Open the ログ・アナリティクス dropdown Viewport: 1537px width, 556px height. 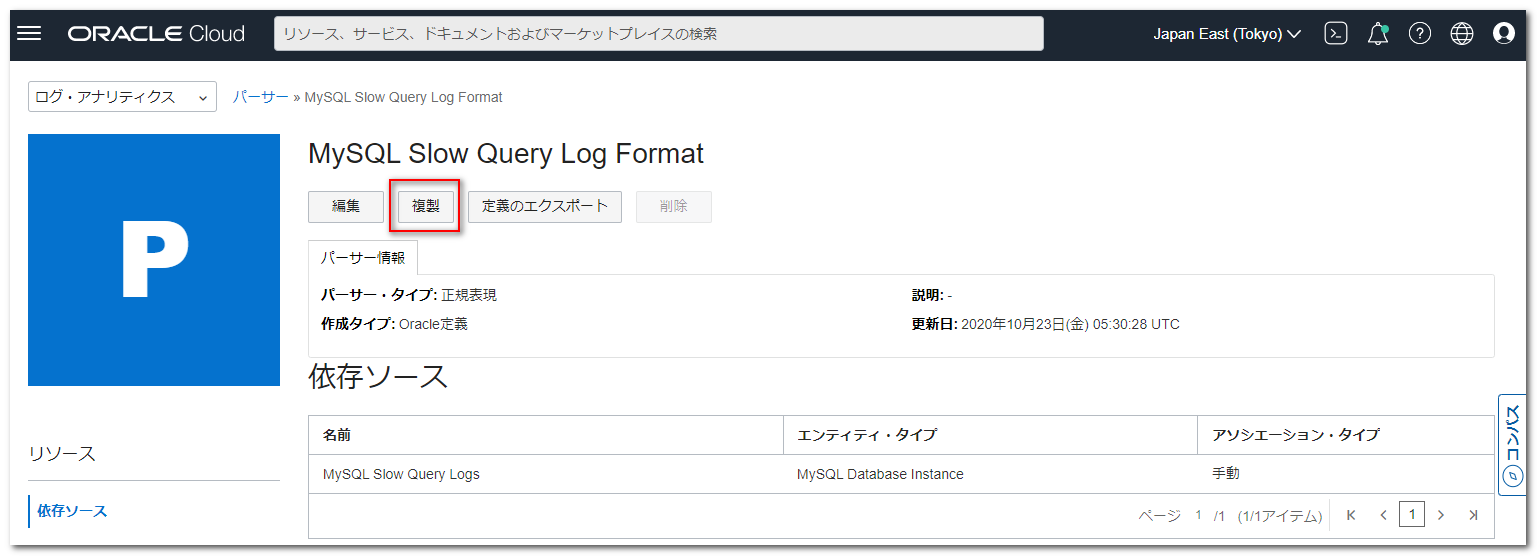click(122, 97)
